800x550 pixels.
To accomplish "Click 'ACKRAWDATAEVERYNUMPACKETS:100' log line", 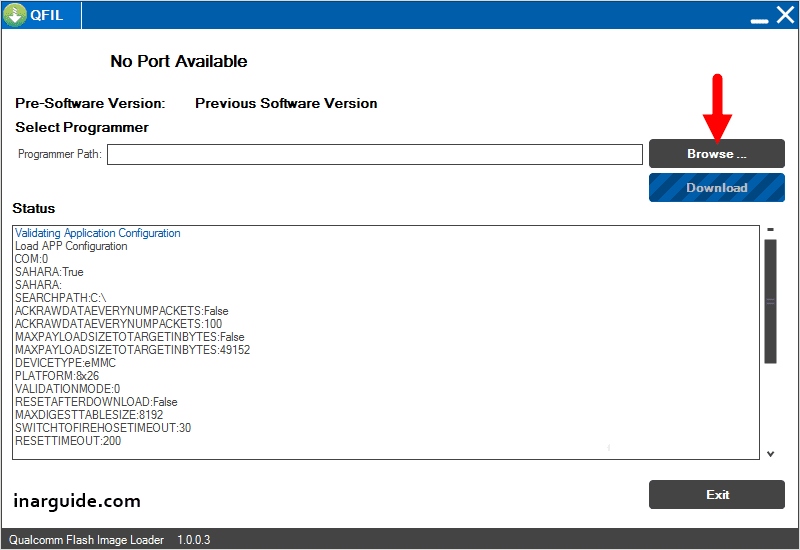I will pyautogui.click(x=118, y=324).
